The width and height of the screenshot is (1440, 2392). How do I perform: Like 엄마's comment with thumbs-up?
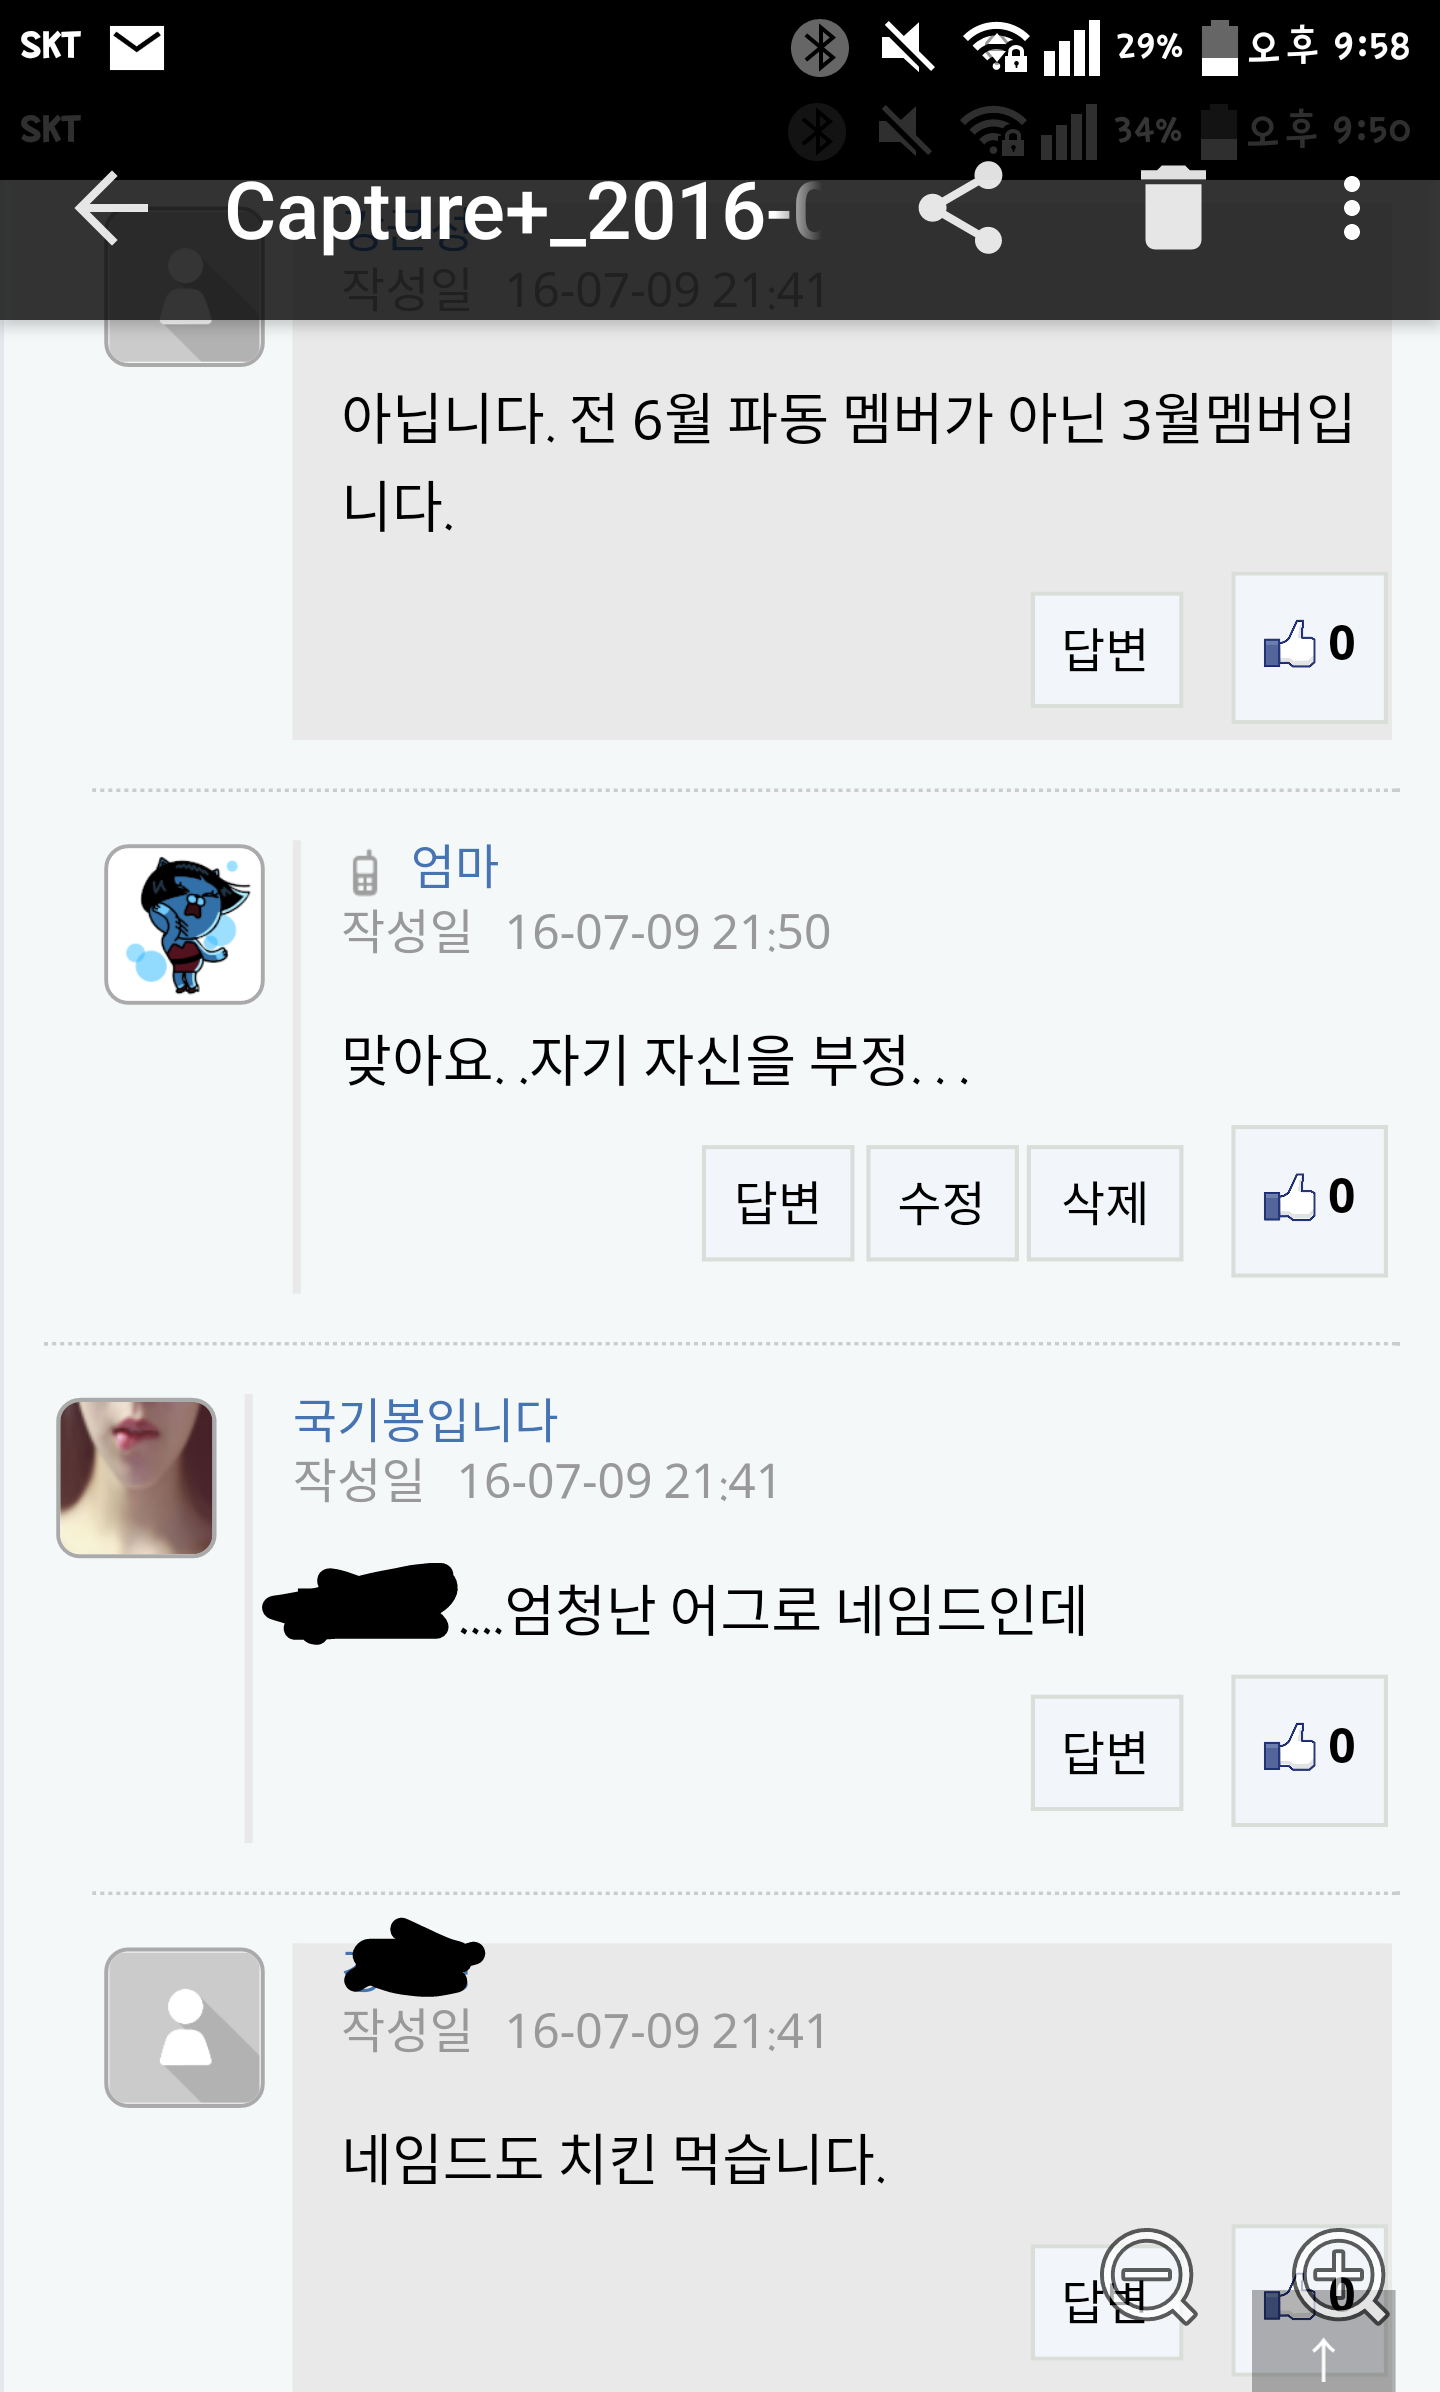tap(1308, 1200)
